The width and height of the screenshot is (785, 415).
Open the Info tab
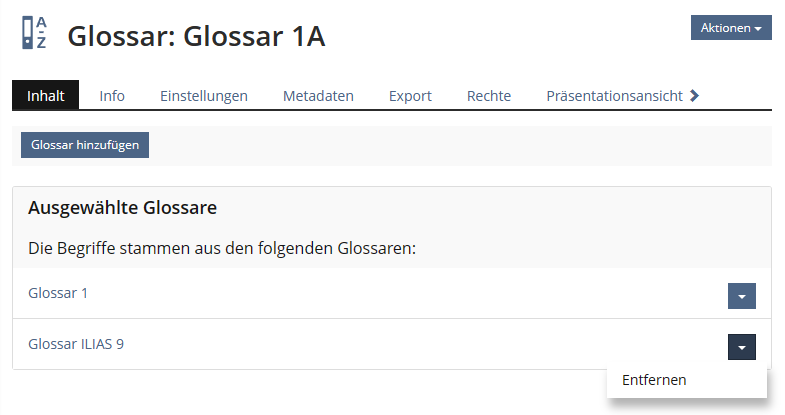(112, 96)
